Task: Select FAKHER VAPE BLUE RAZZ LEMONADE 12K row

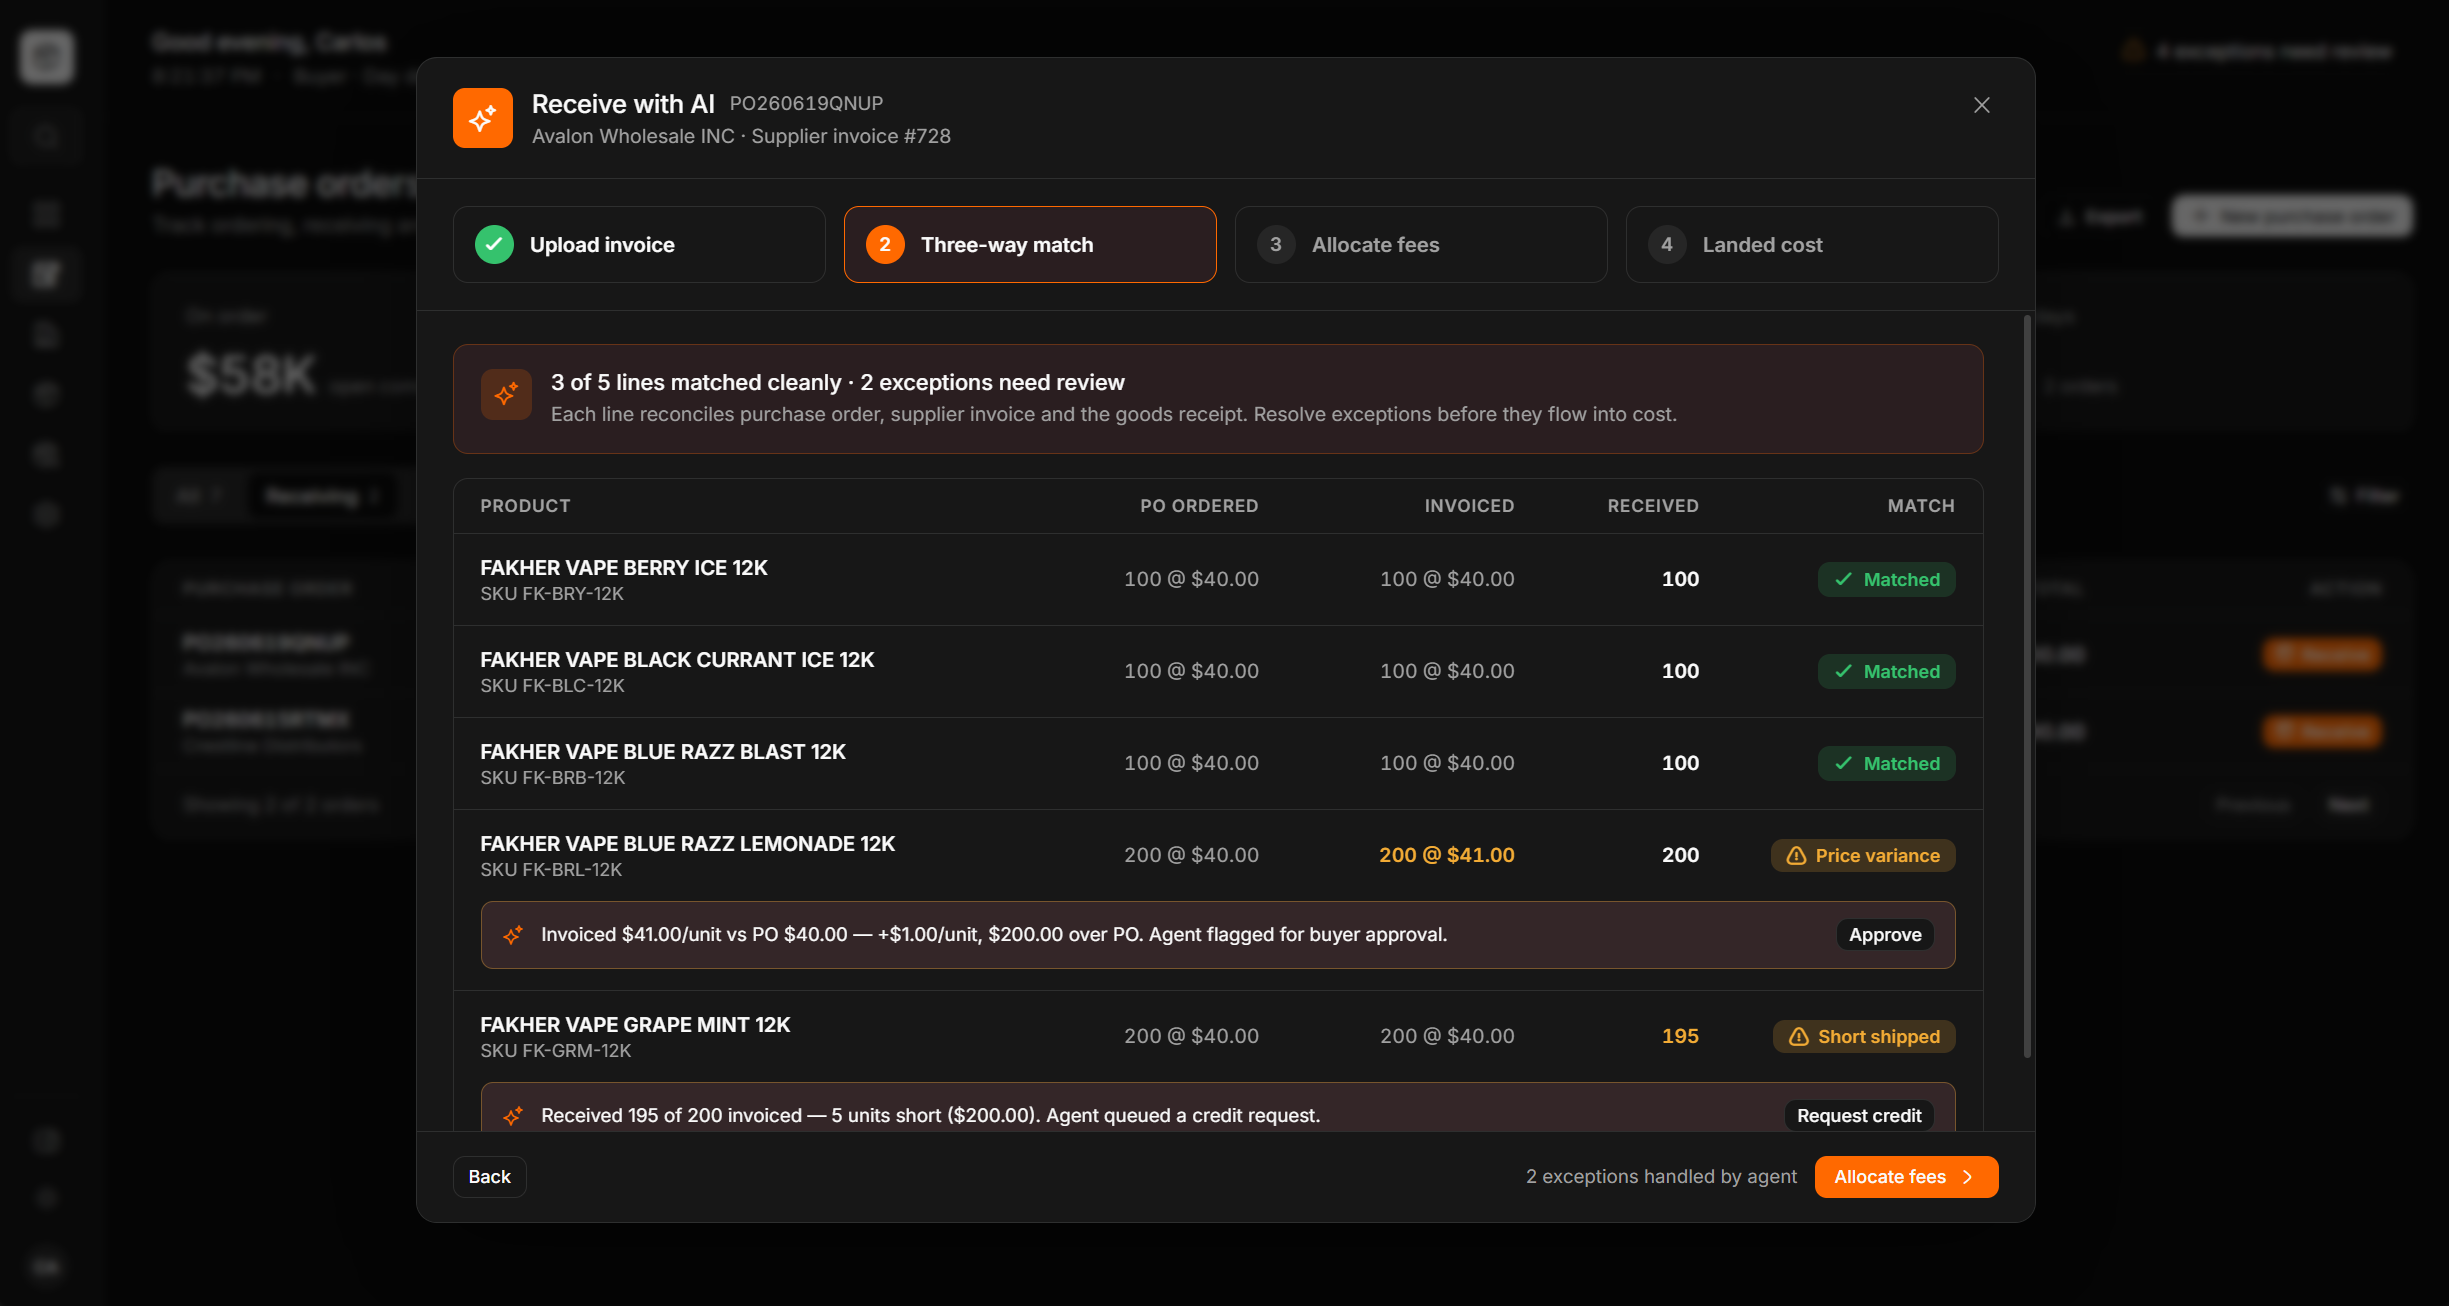Action: tap(1218, 856)
